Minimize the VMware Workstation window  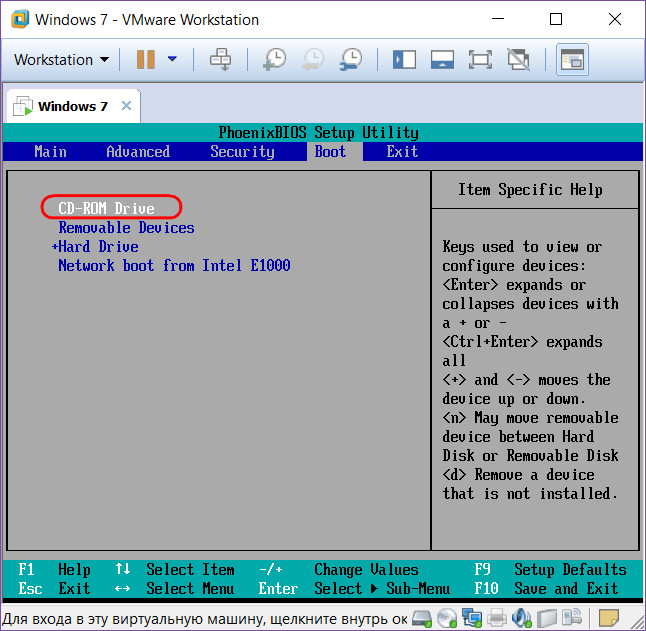498,19
